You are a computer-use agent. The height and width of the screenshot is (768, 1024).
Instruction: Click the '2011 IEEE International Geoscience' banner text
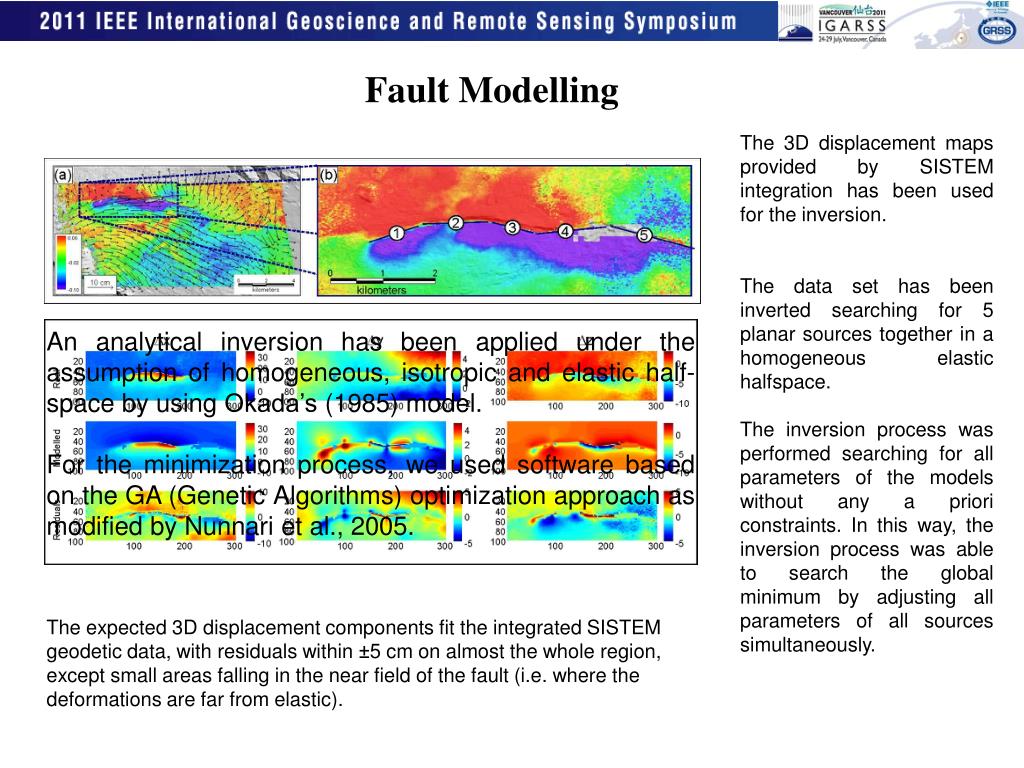coord(388,21)
